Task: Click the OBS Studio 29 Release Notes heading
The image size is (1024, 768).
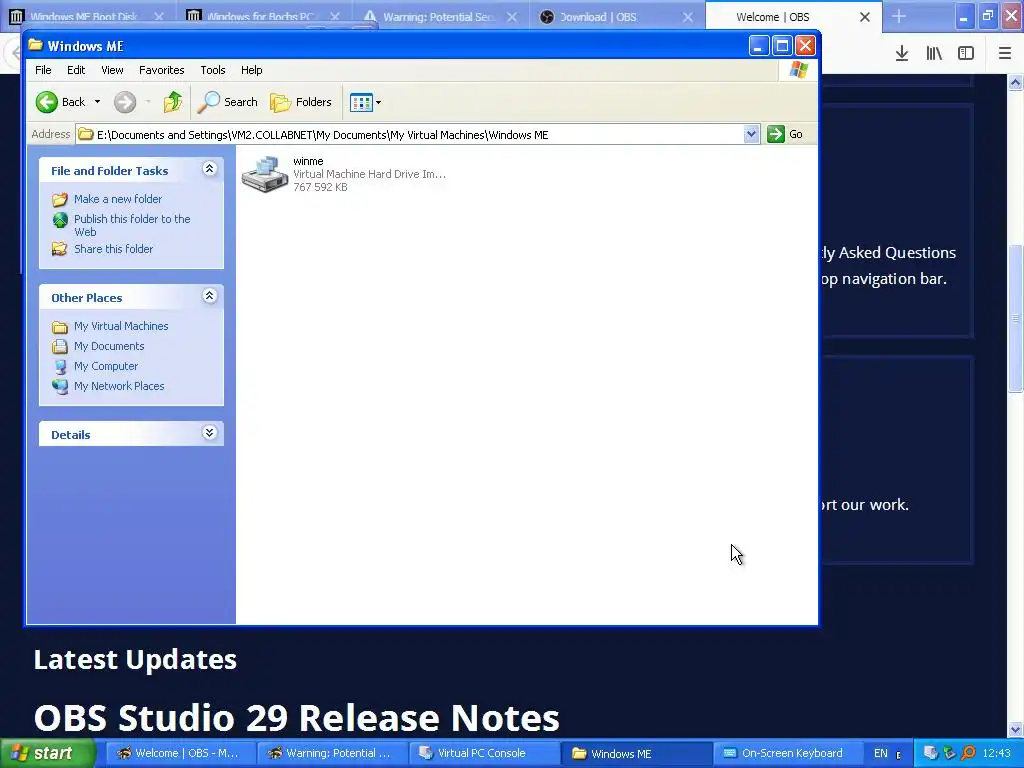Action: pos(296,718)
